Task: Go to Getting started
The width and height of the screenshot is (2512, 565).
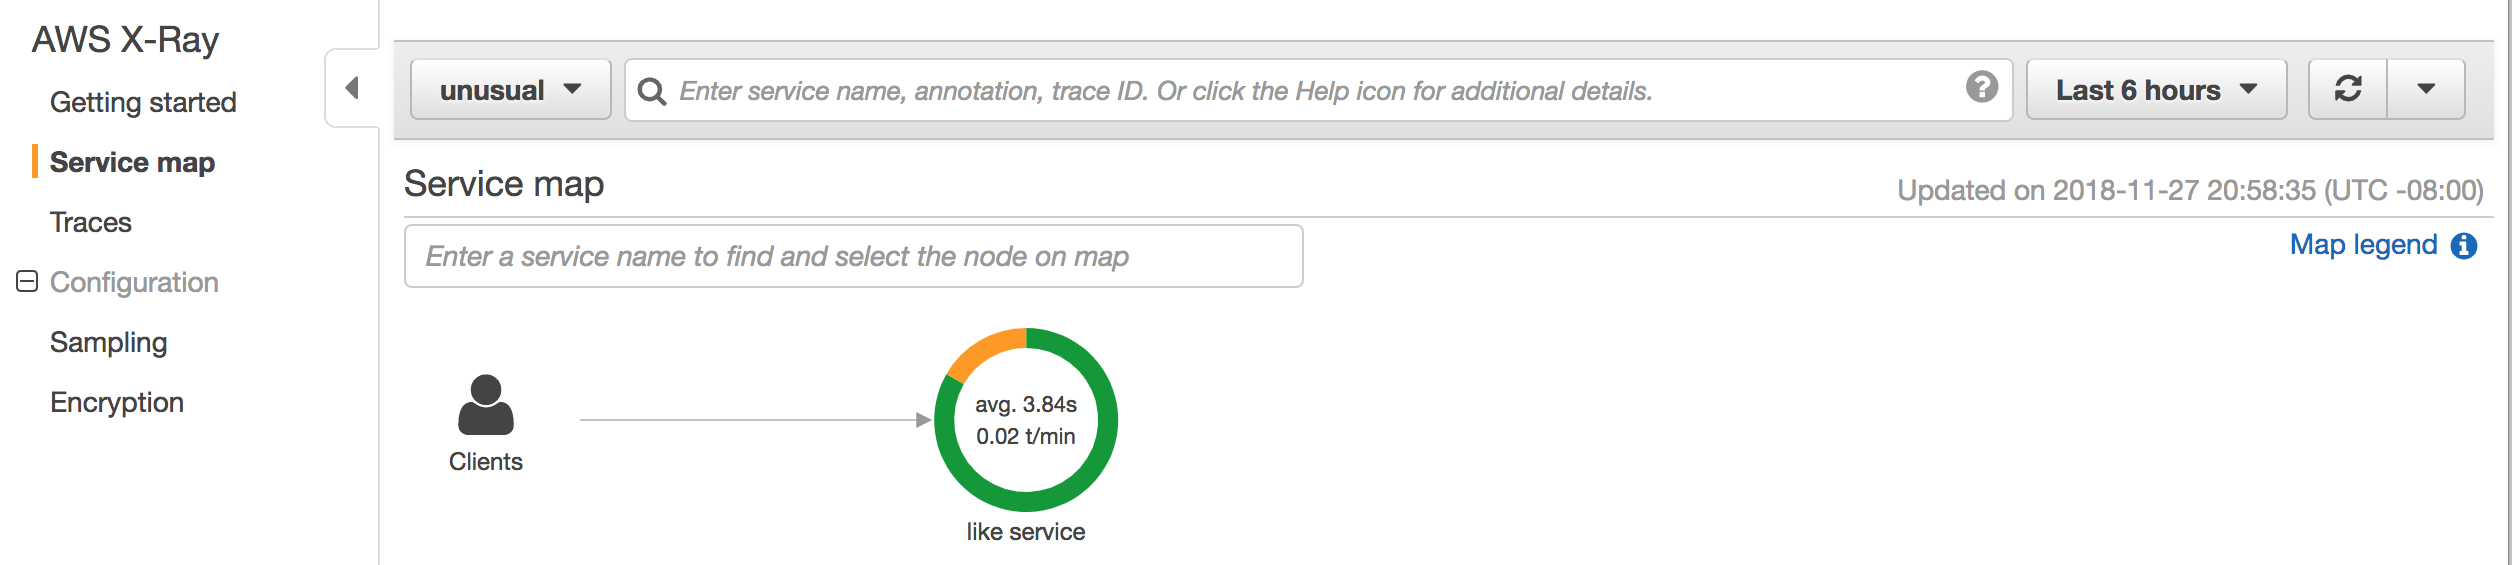Action: pyautogui.click(x=143, y=102)
